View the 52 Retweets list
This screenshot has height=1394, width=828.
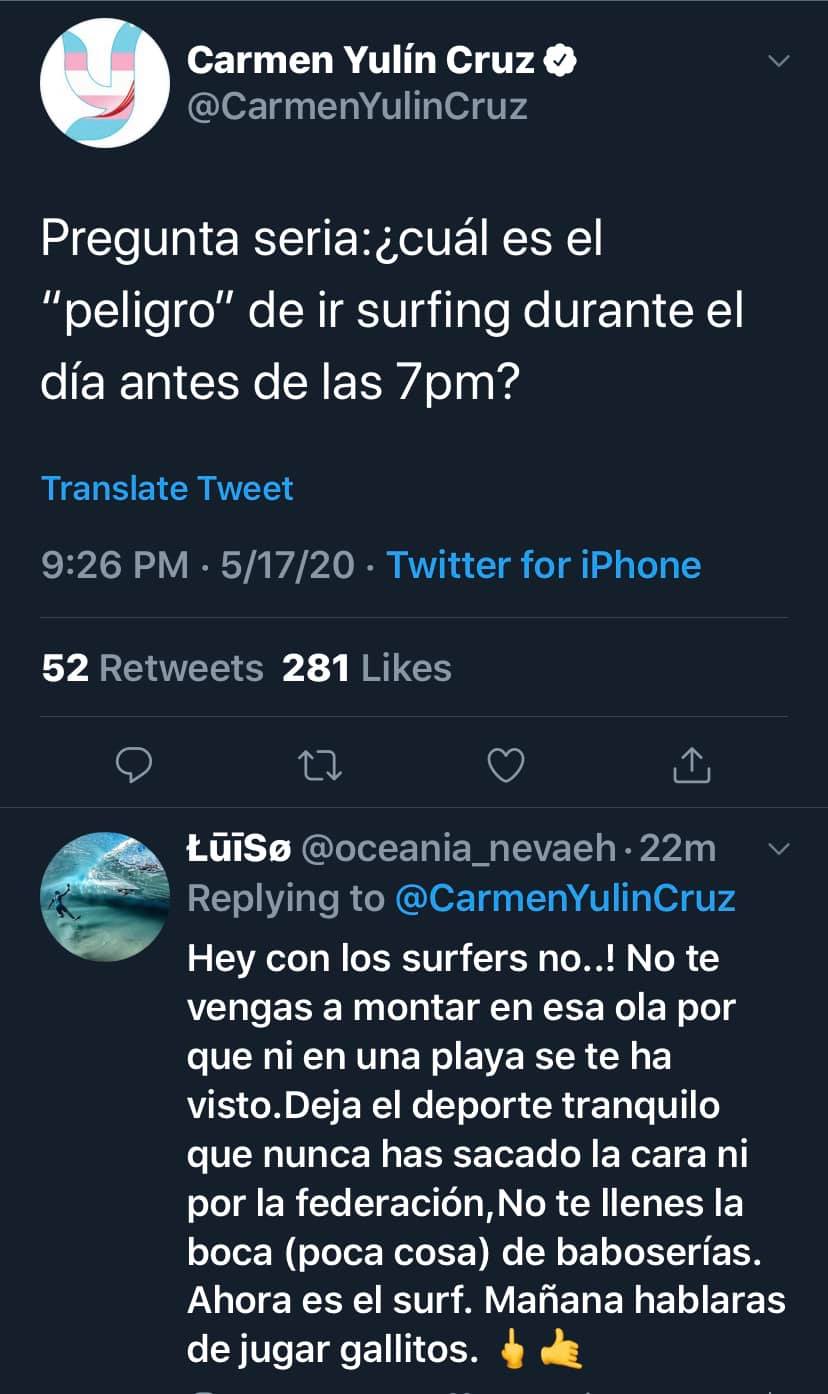pyautogui.click(x=152, y=668)
